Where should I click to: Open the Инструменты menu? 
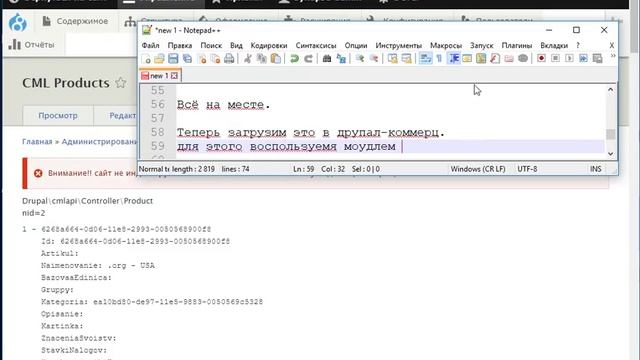click(x=399, y=45)
